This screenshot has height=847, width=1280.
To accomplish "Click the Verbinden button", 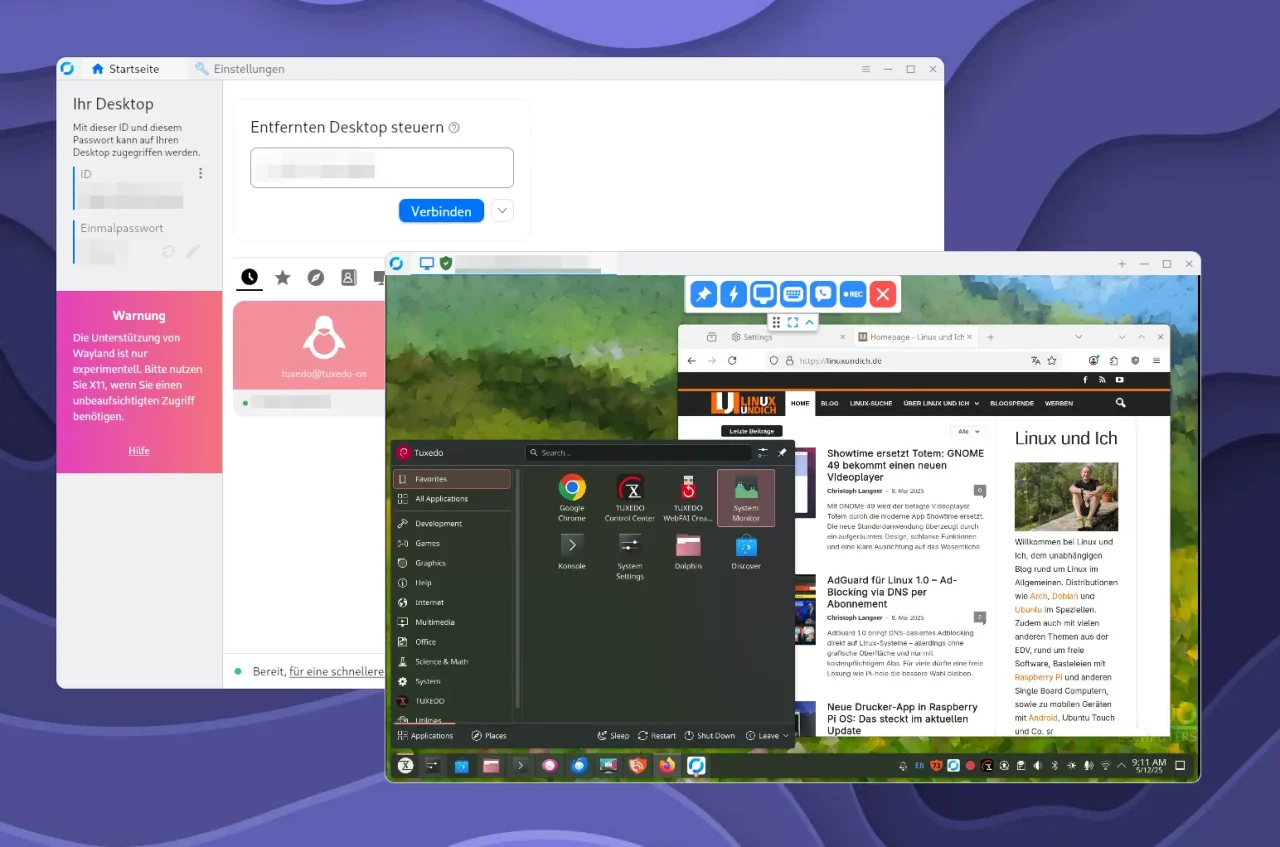I will [x=441, y=211].
